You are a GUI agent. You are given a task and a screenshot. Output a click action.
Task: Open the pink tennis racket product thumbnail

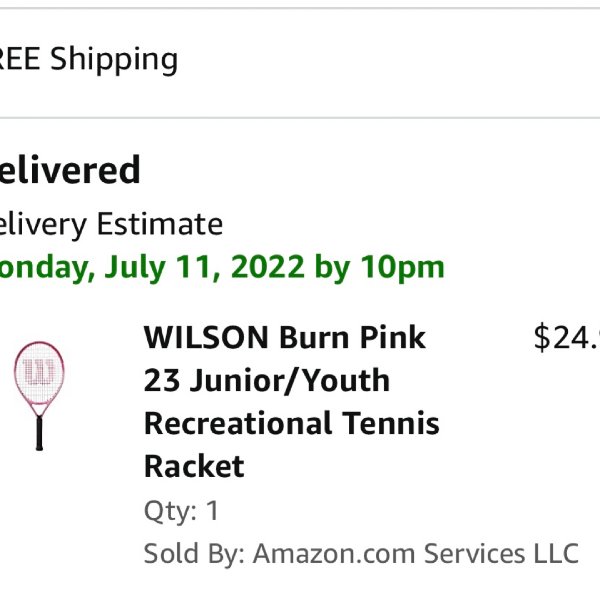(39, 396)
